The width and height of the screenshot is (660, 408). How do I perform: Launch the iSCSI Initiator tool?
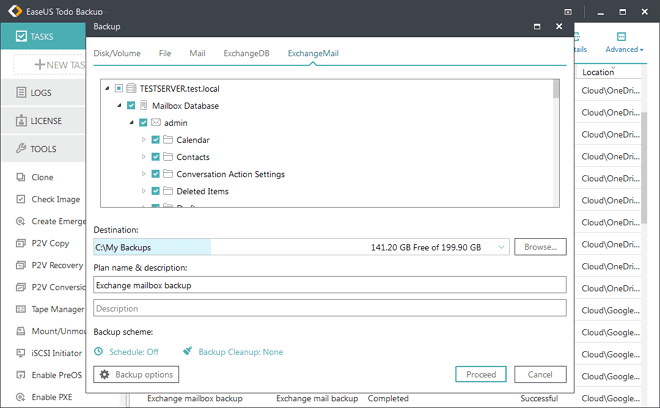coord(49,353)
